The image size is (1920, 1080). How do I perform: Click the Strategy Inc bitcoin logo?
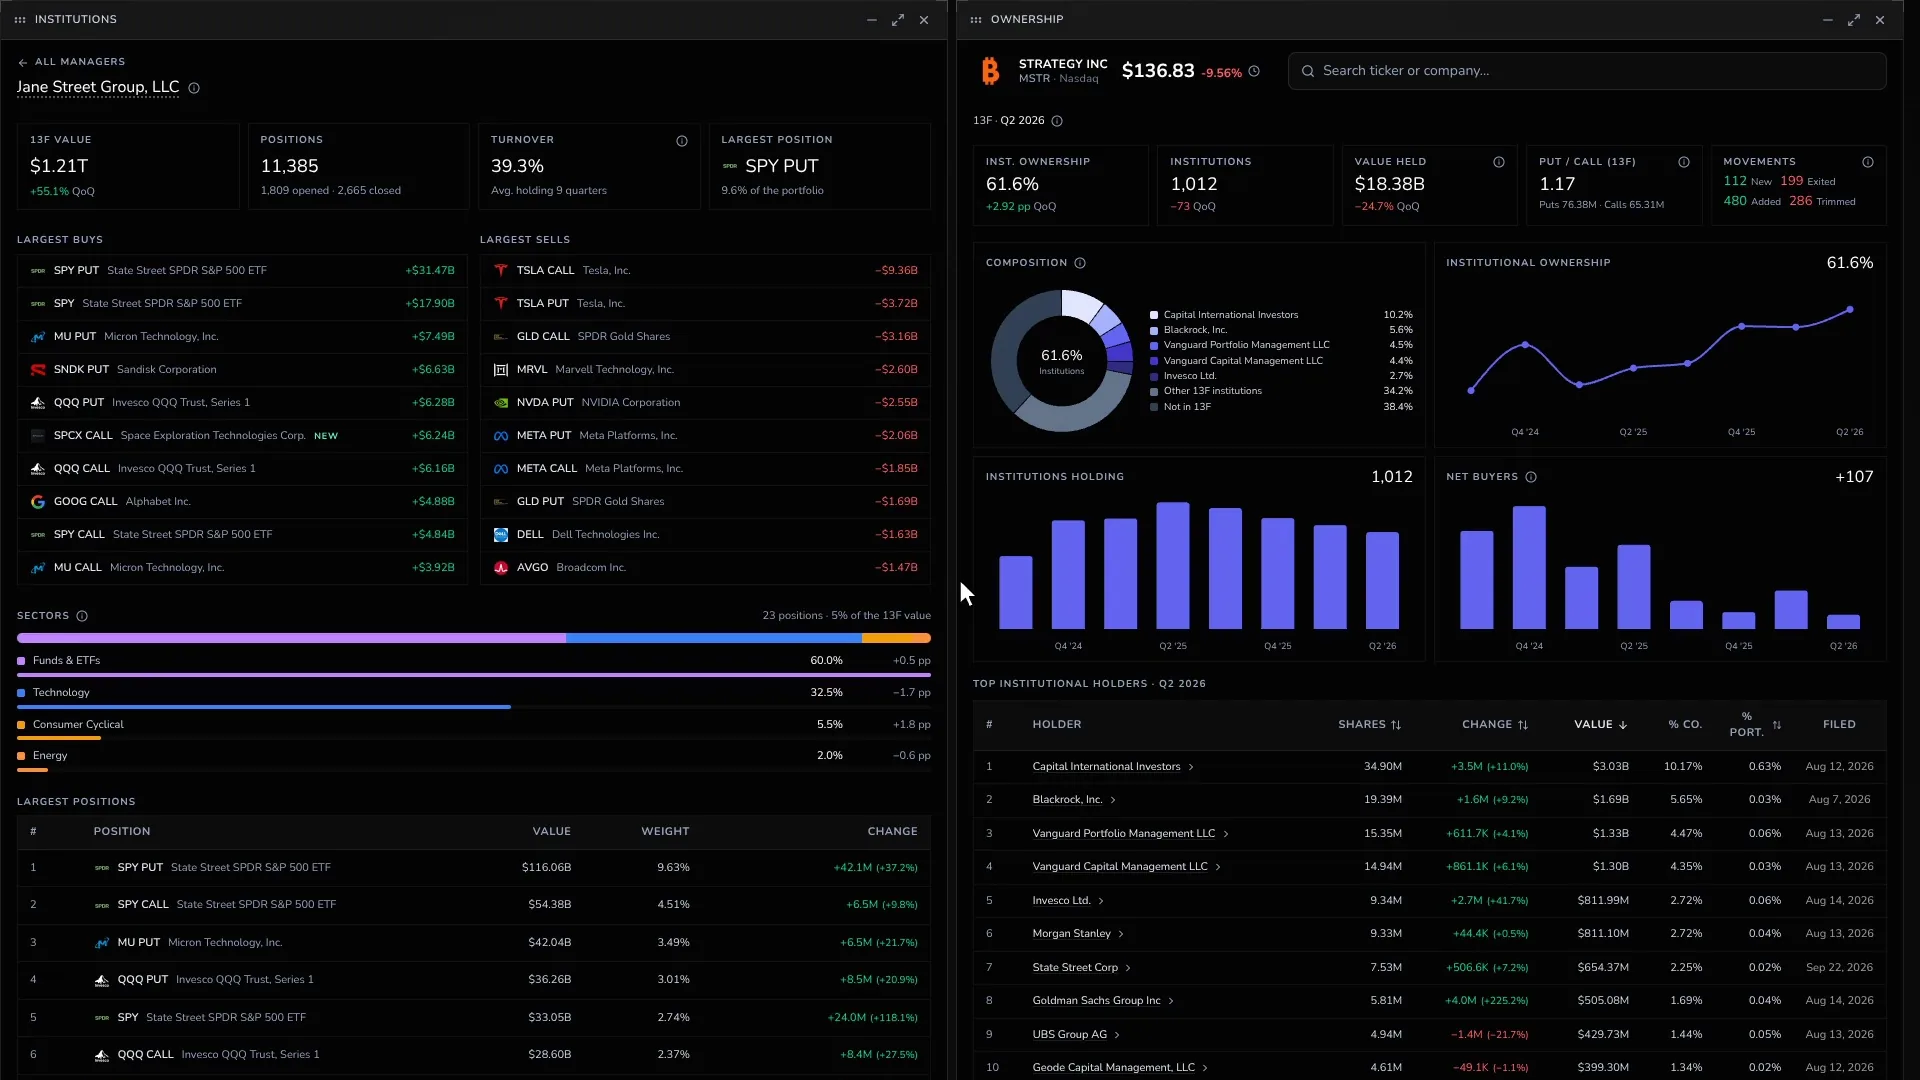990,71
